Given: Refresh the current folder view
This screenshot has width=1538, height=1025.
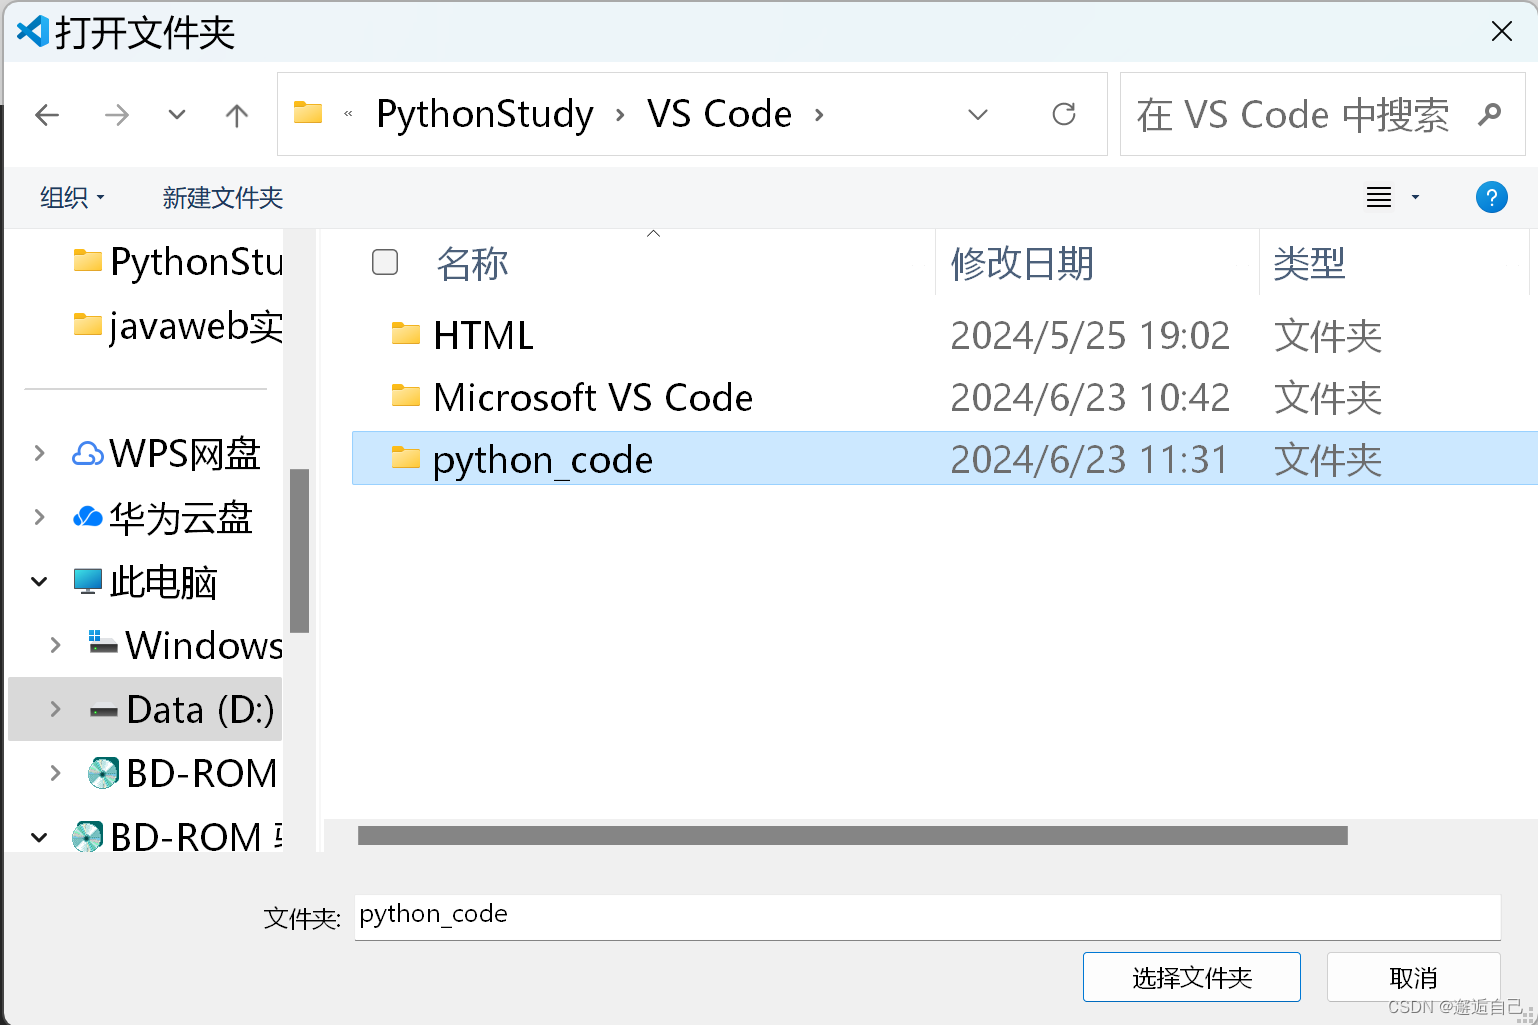Looking at the screenshot, I should point(1064,114).
